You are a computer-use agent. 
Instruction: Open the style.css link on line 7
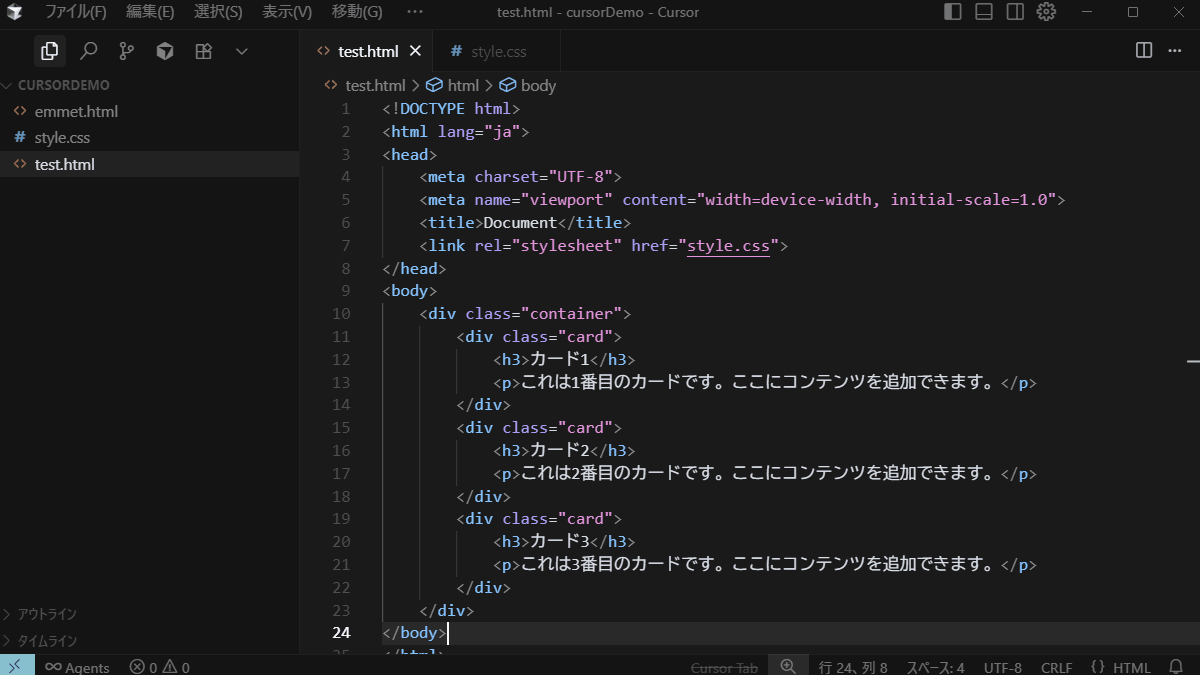[x=728, y=246]
